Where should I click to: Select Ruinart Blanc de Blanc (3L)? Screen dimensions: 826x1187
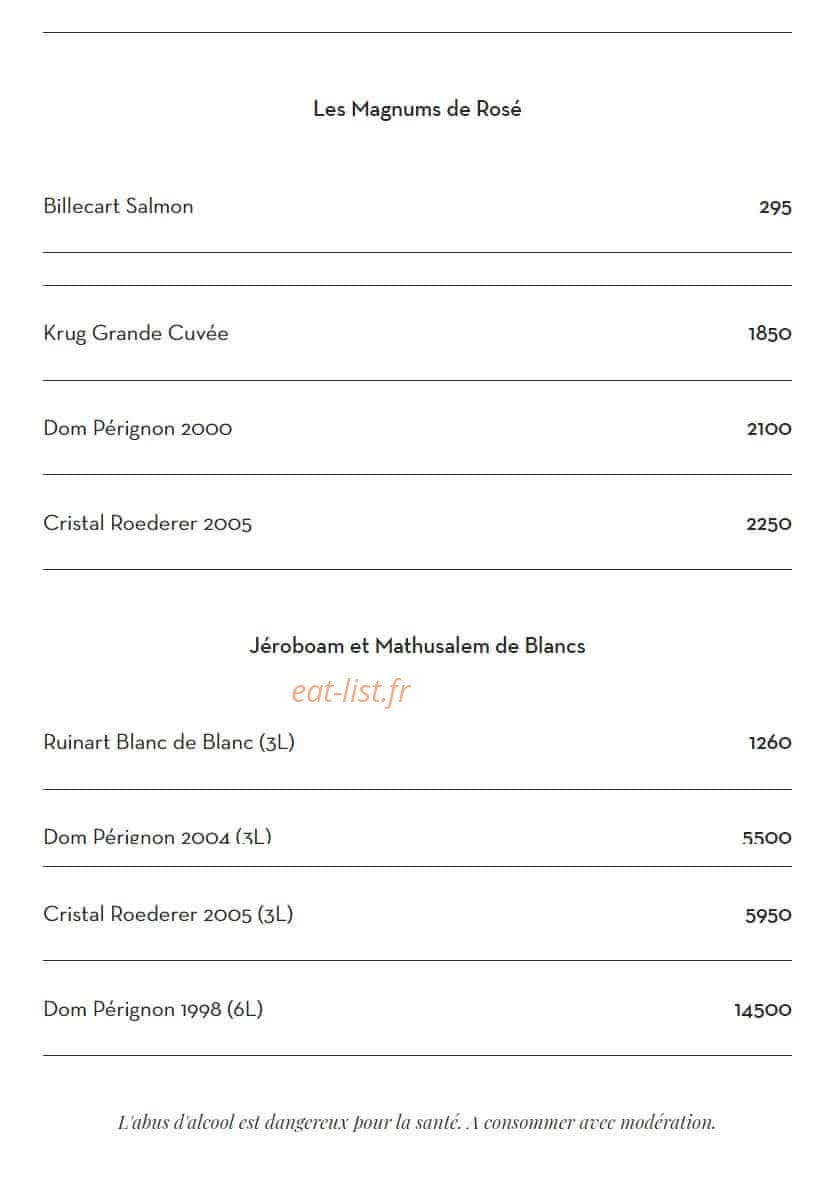coord(169,742)
